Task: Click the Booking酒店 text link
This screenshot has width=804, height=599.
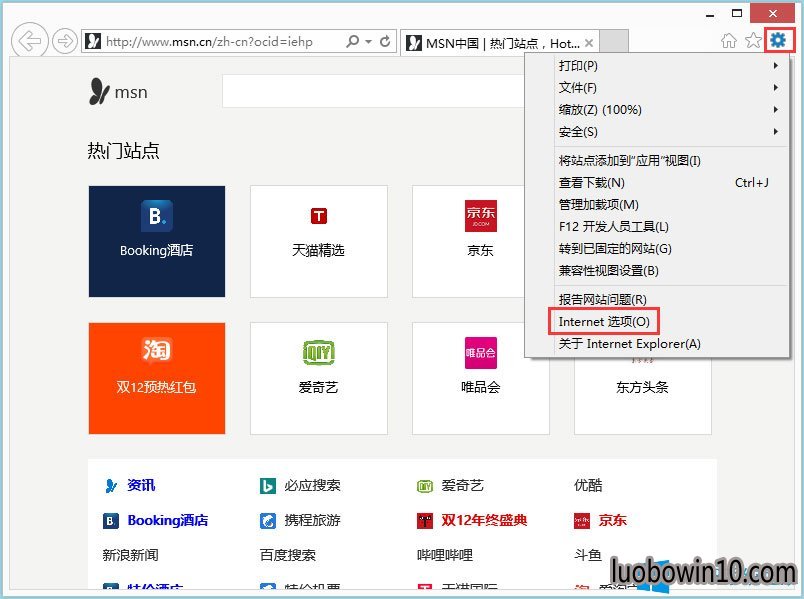Action: [x=168, y=521]
